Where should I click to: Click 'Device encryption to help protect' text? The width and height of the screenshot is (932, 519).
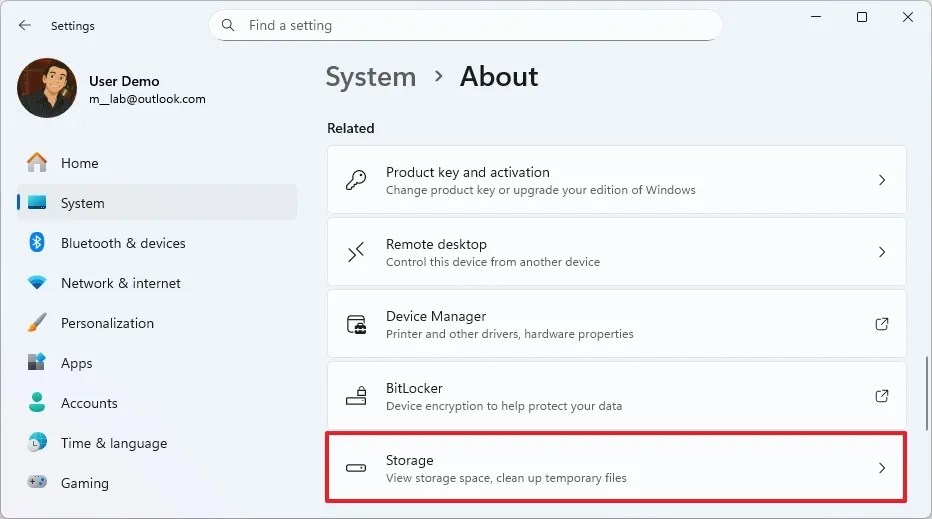pos(503,405)
